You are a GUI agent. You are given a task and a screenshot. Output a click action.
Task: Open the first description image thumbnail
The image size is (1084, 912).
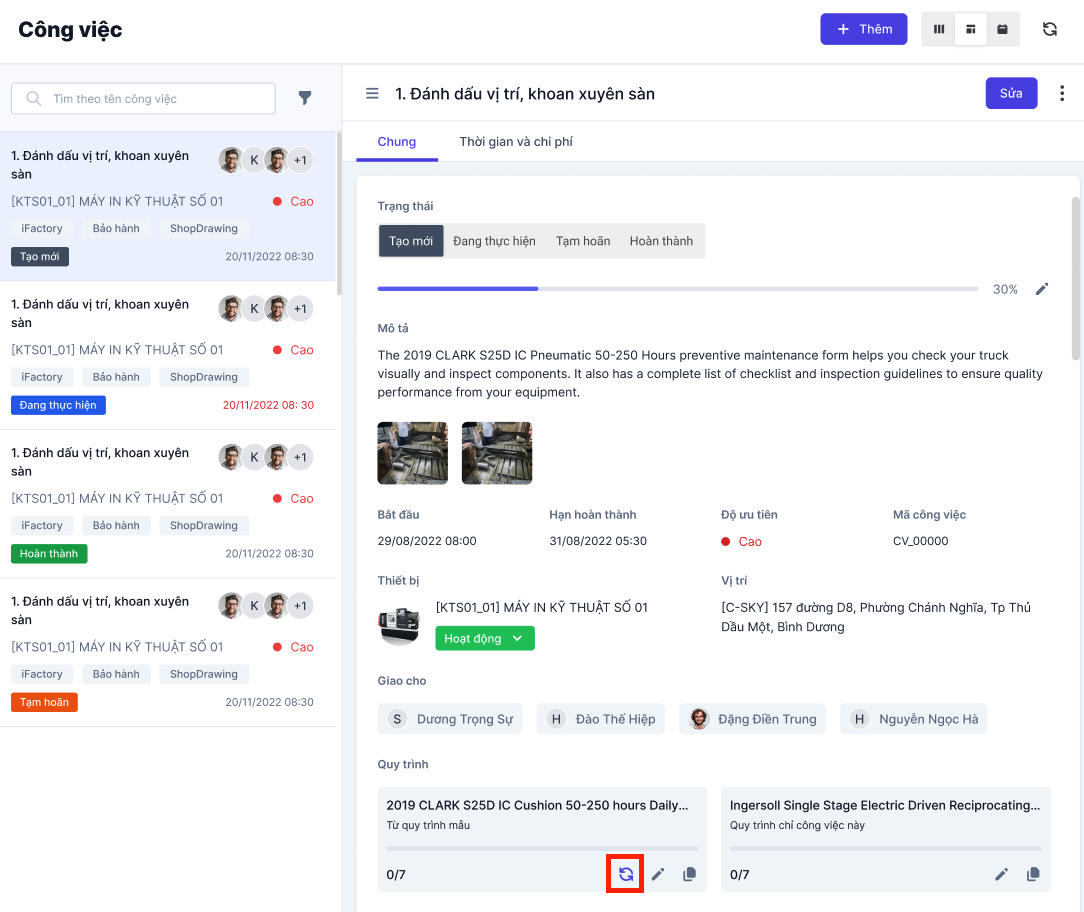(412, 453)
